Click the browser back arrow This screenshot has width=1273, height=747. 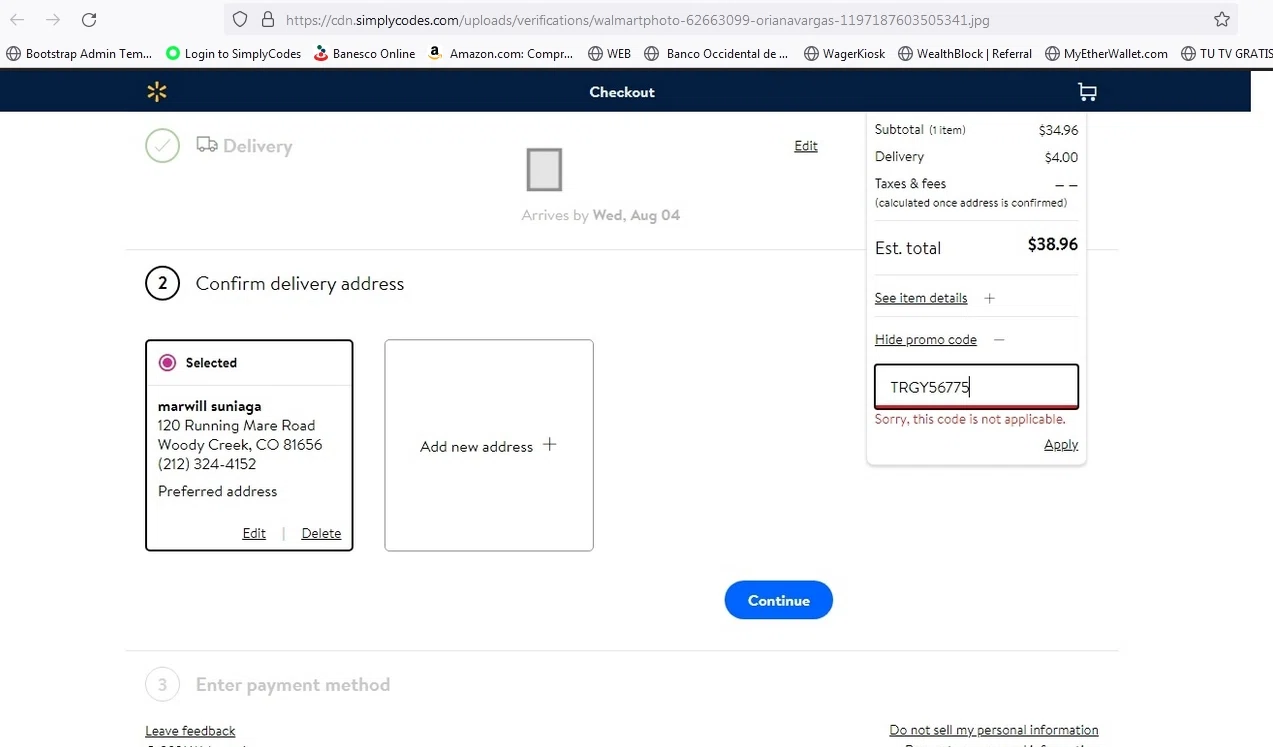(18, 20)
